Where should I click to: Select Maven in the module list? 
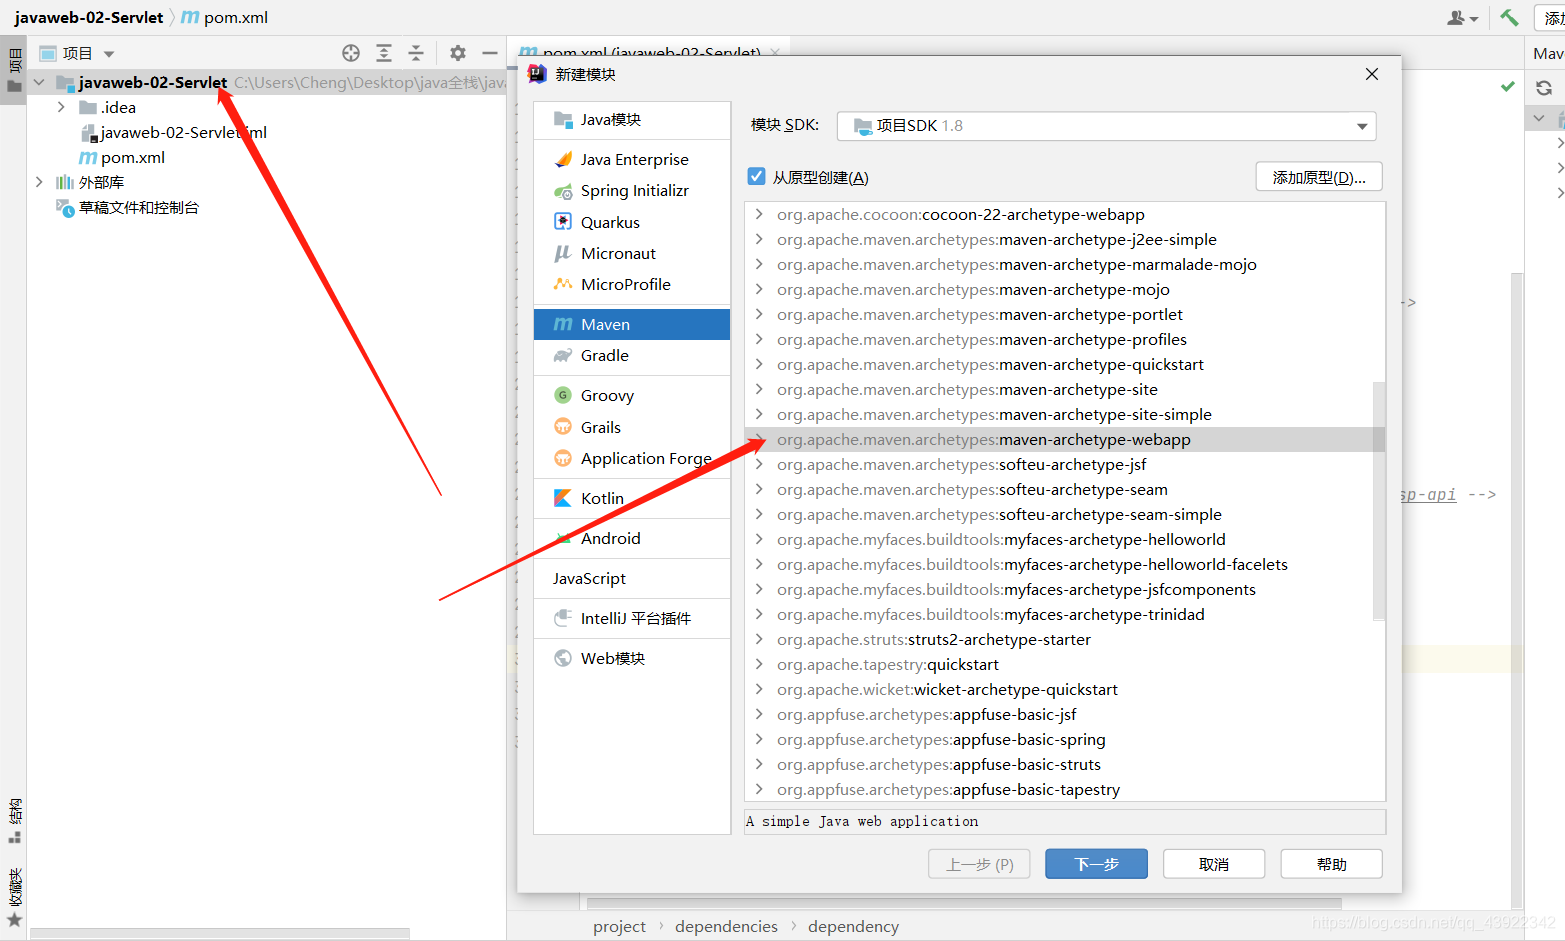(x=632, y=324)
